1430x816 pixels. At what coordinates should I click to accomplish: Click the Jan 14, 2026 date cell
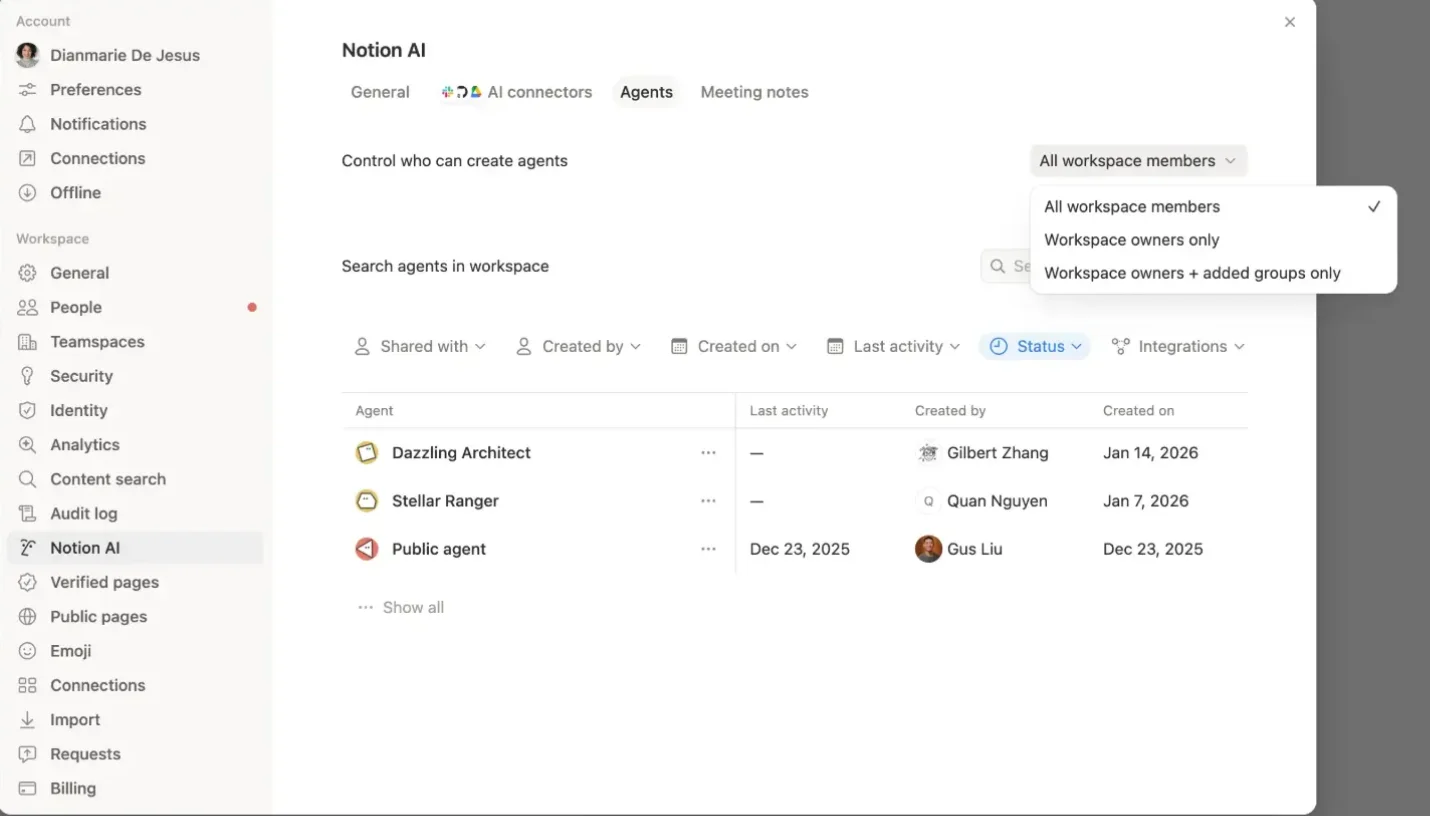[x=1150, y=453]
